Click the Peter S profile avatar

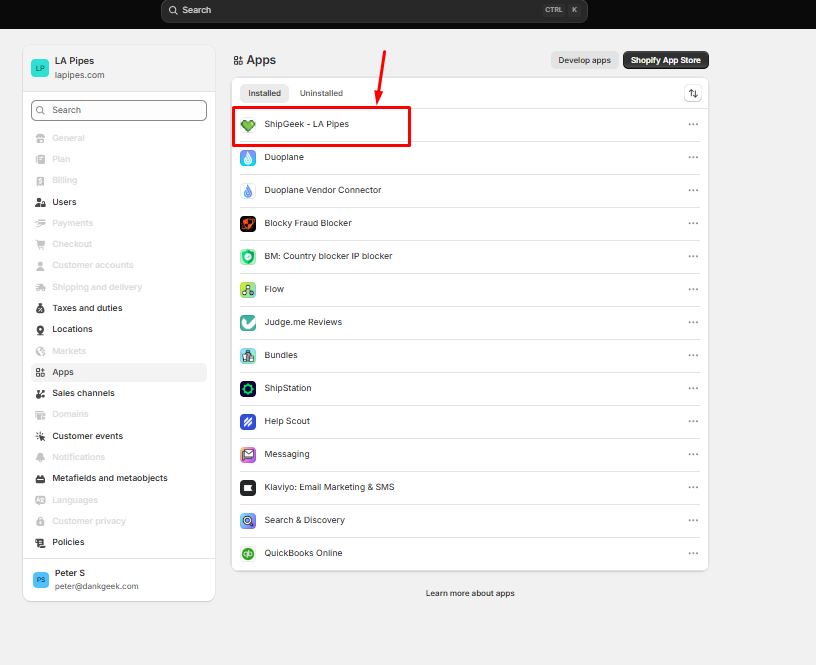pyautogui.click(x=41, y=579)
